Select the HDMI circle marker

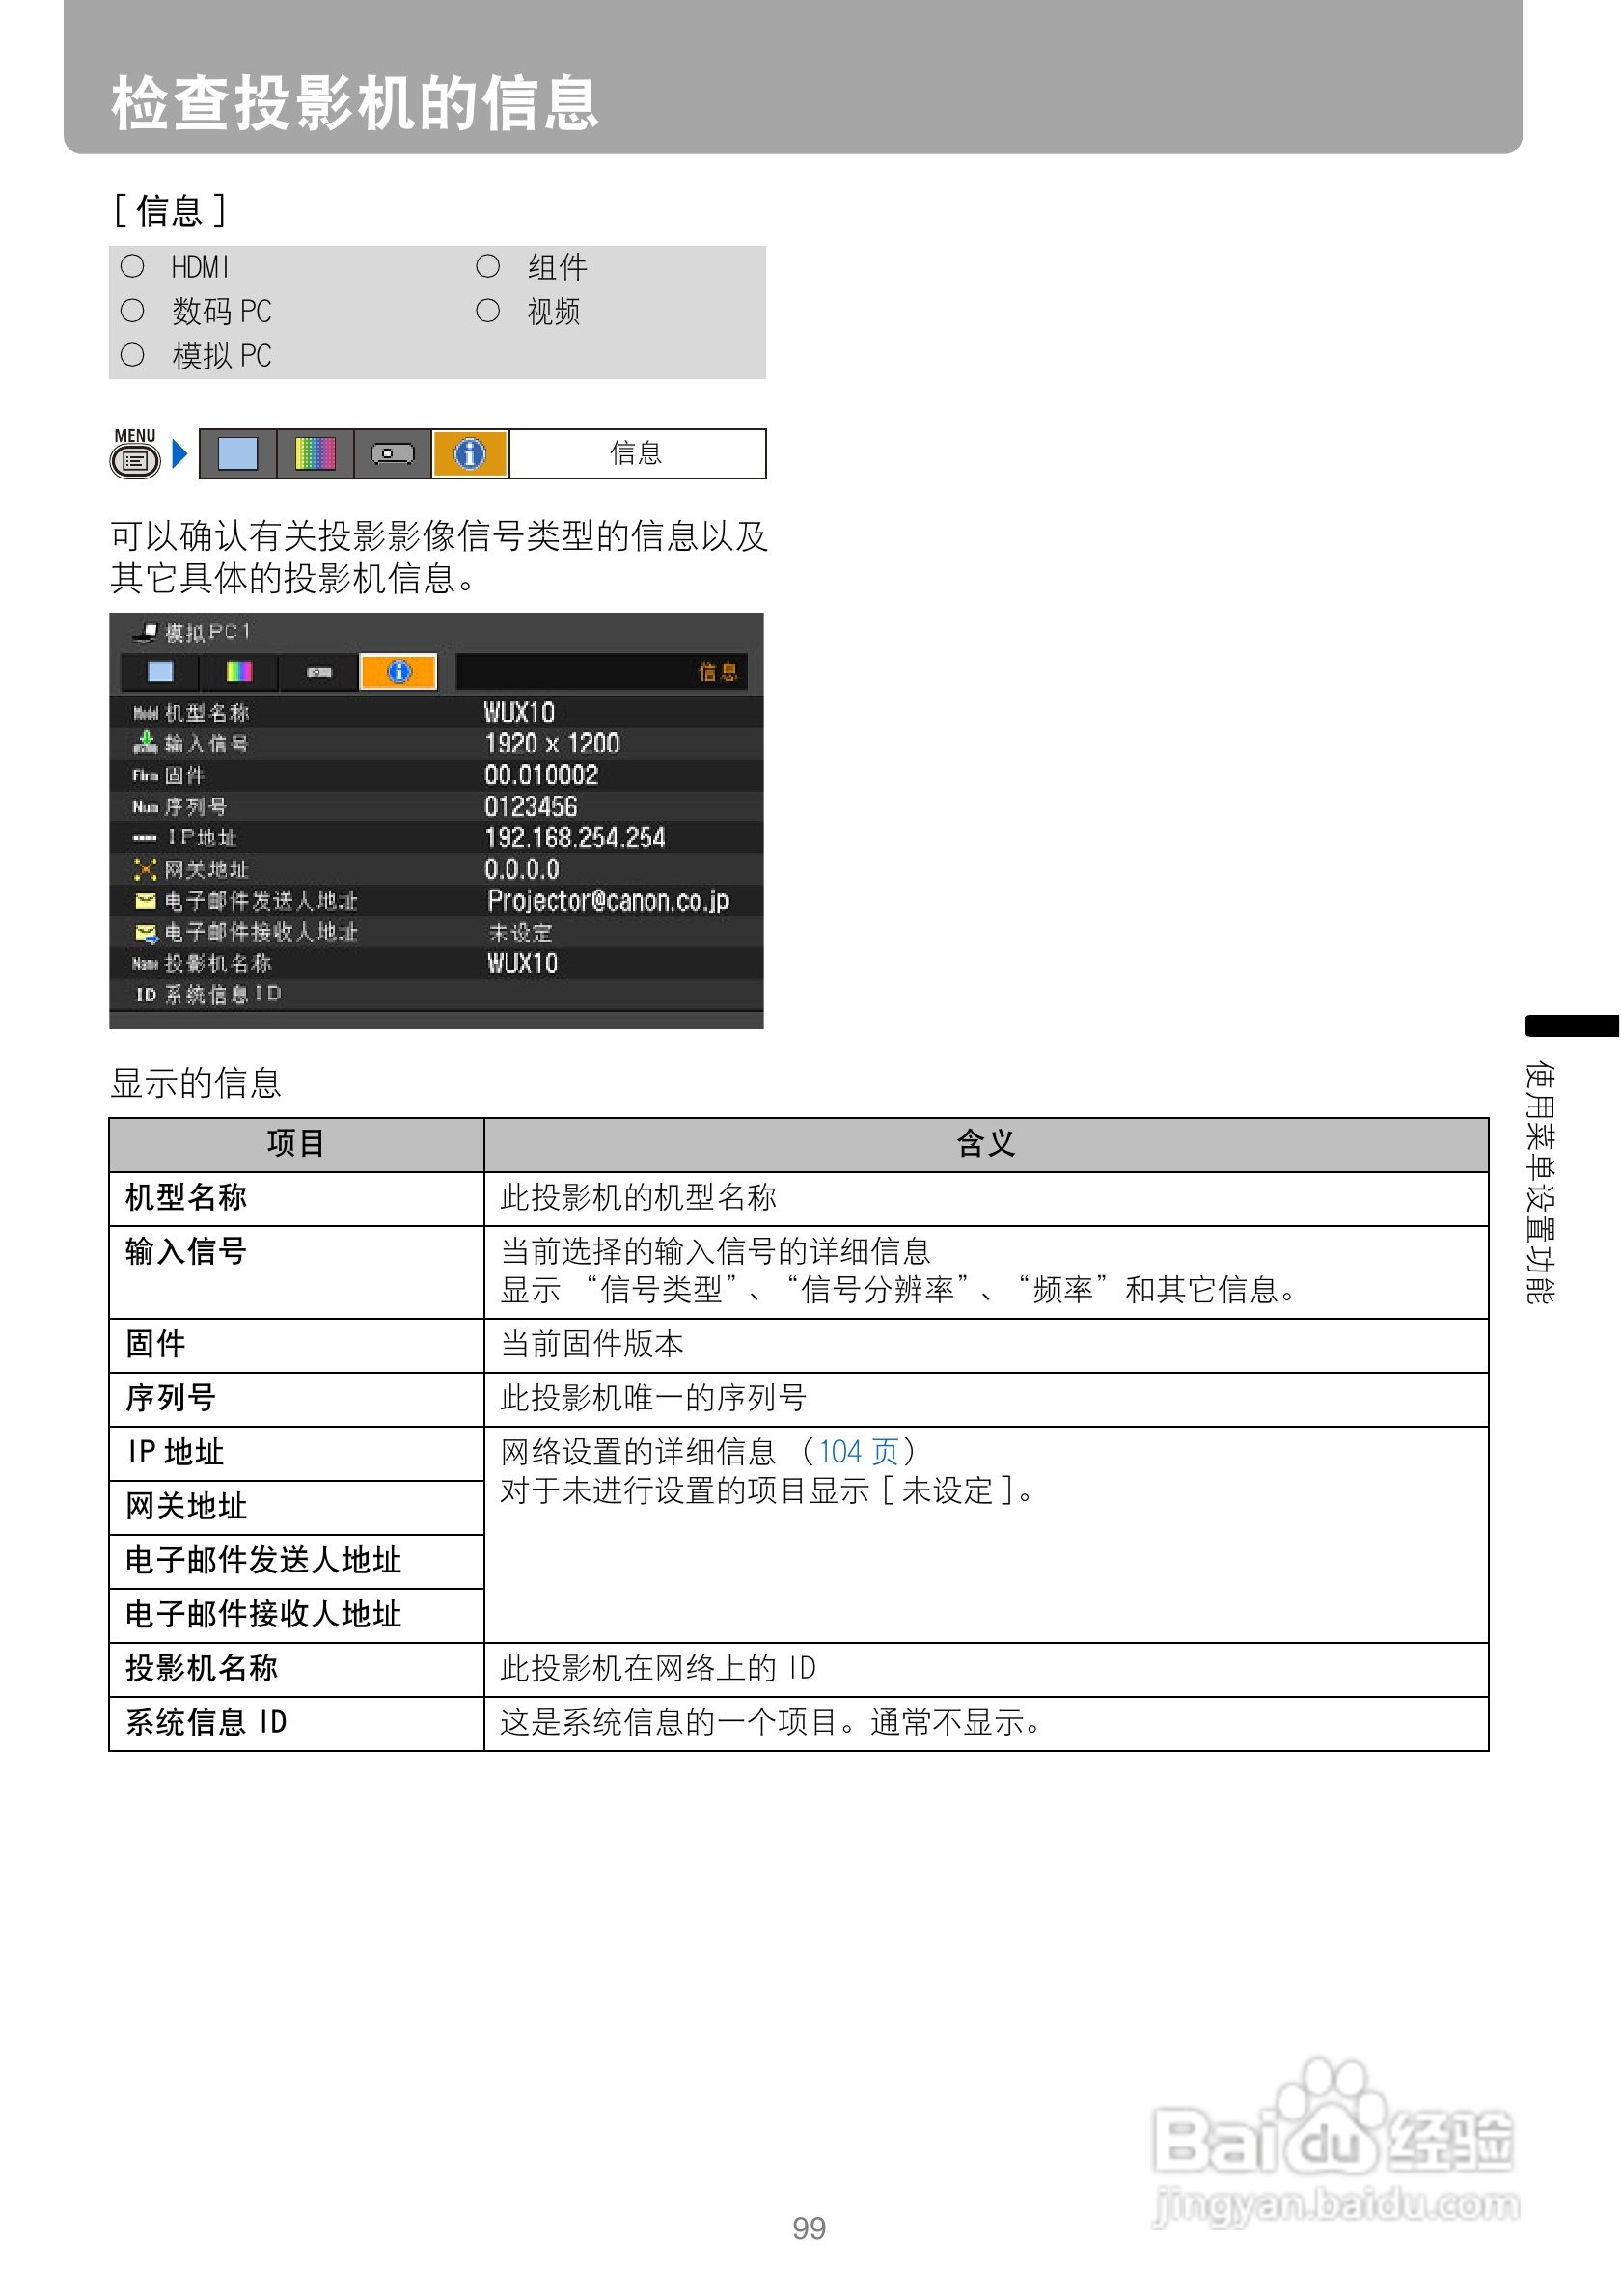(132, 266)
